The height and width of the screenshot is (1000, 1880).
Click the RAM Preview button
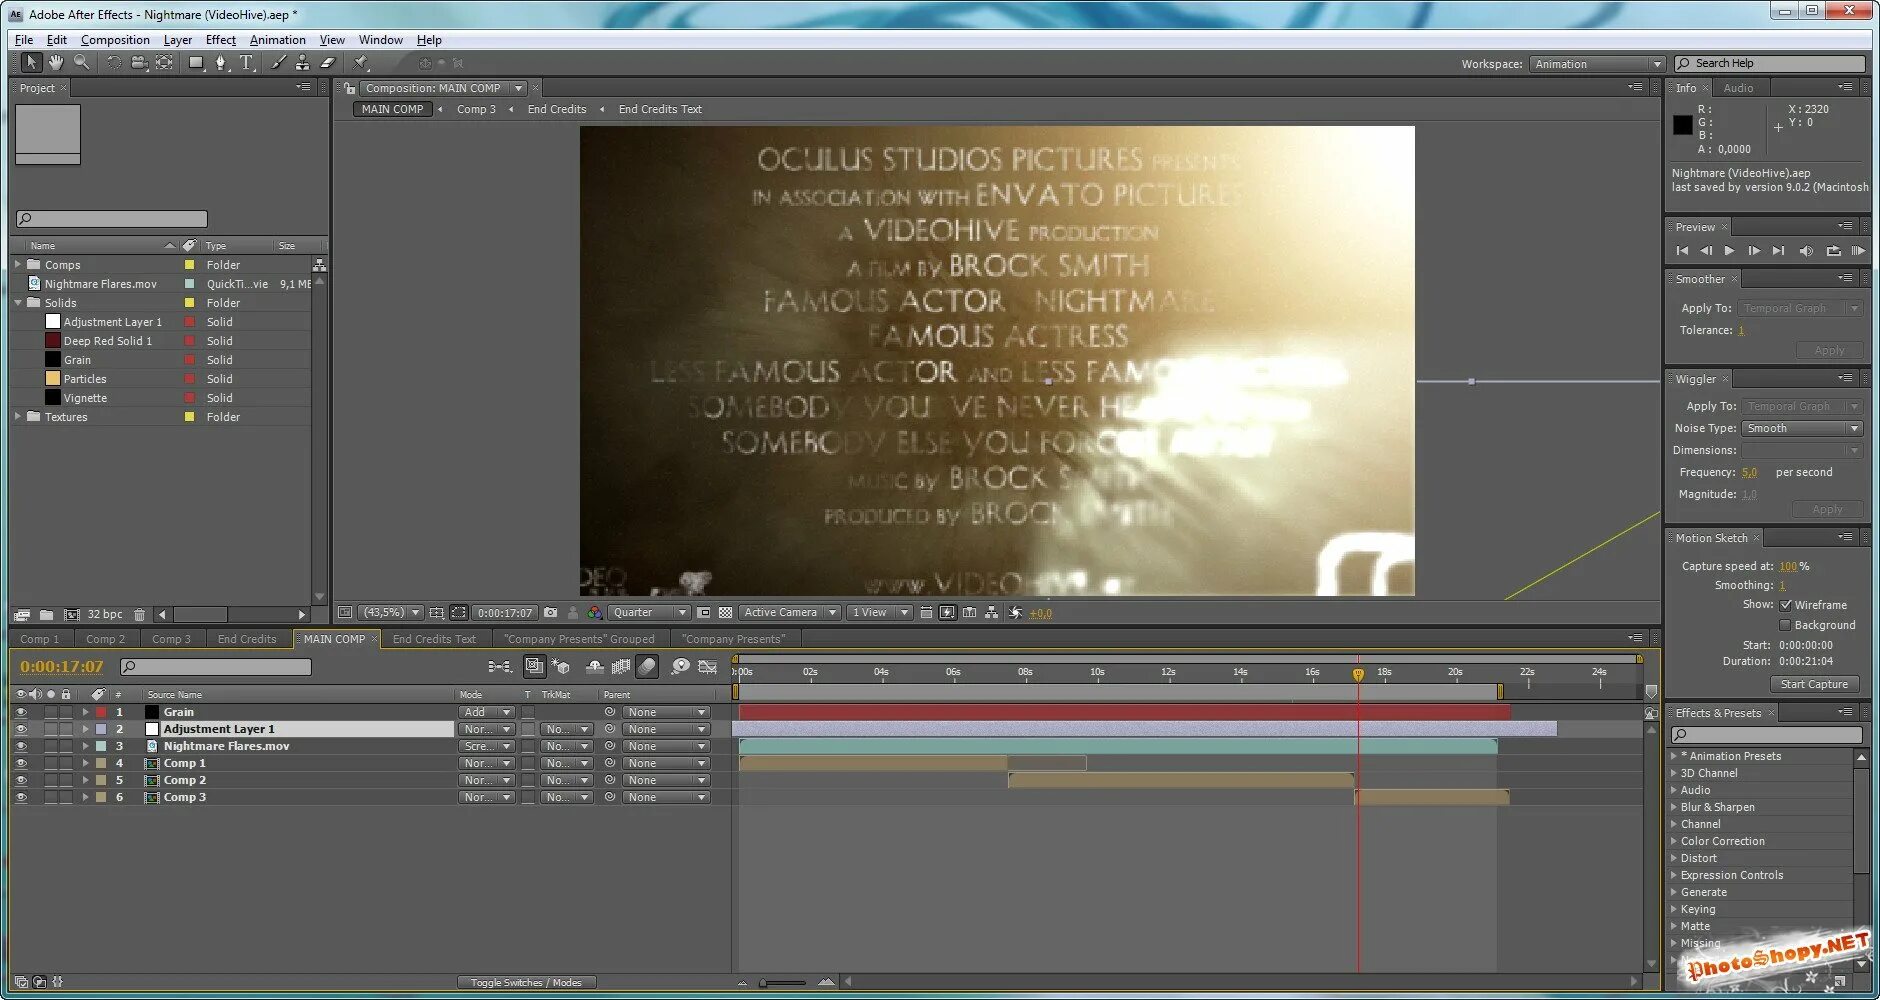[1858, 251]
